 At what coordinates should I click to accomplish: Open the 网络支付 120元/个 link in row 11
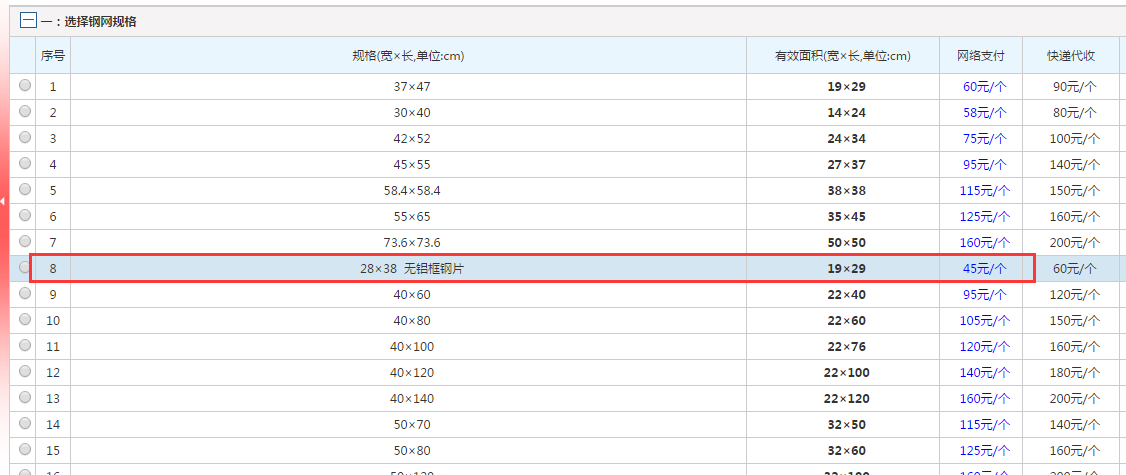pos(985,347)
